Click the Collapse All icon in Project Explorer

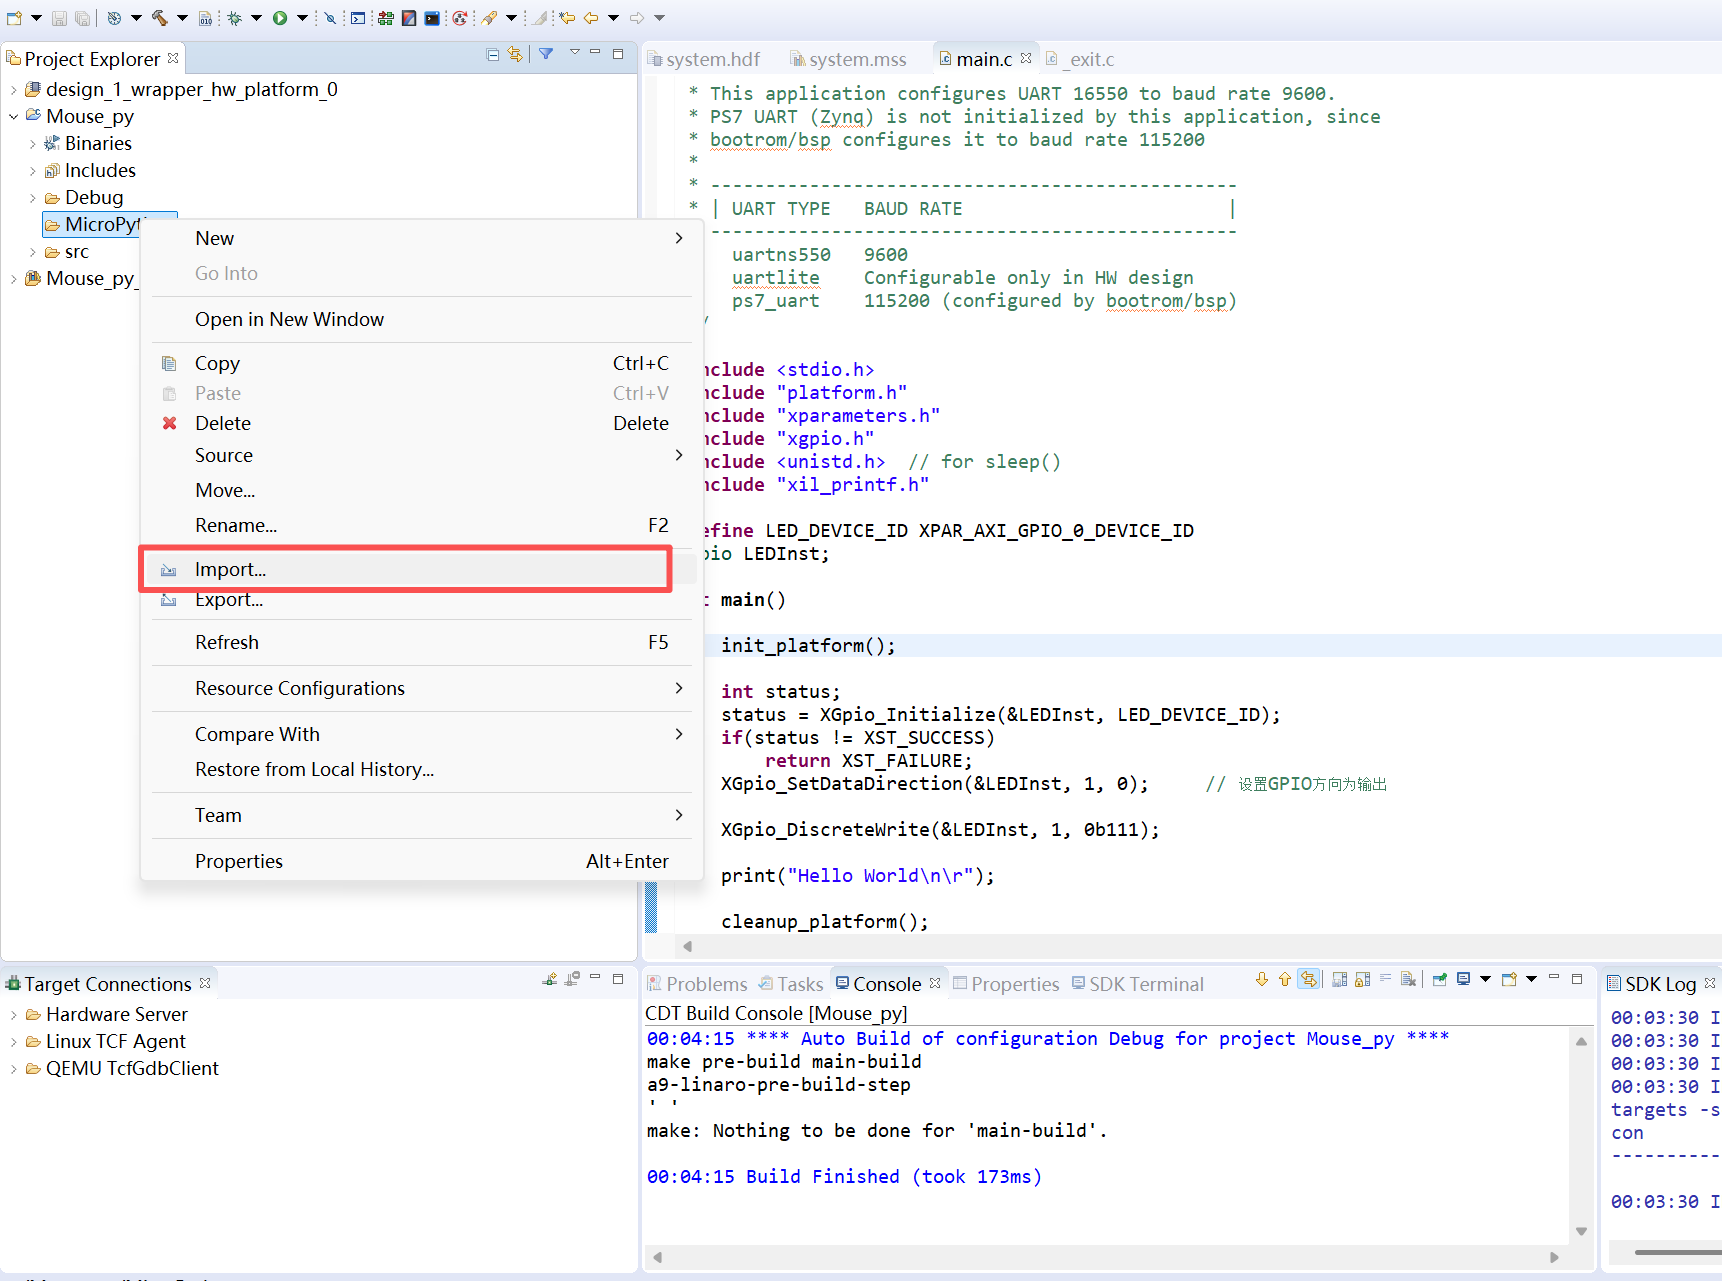click(x=493, y=54)
